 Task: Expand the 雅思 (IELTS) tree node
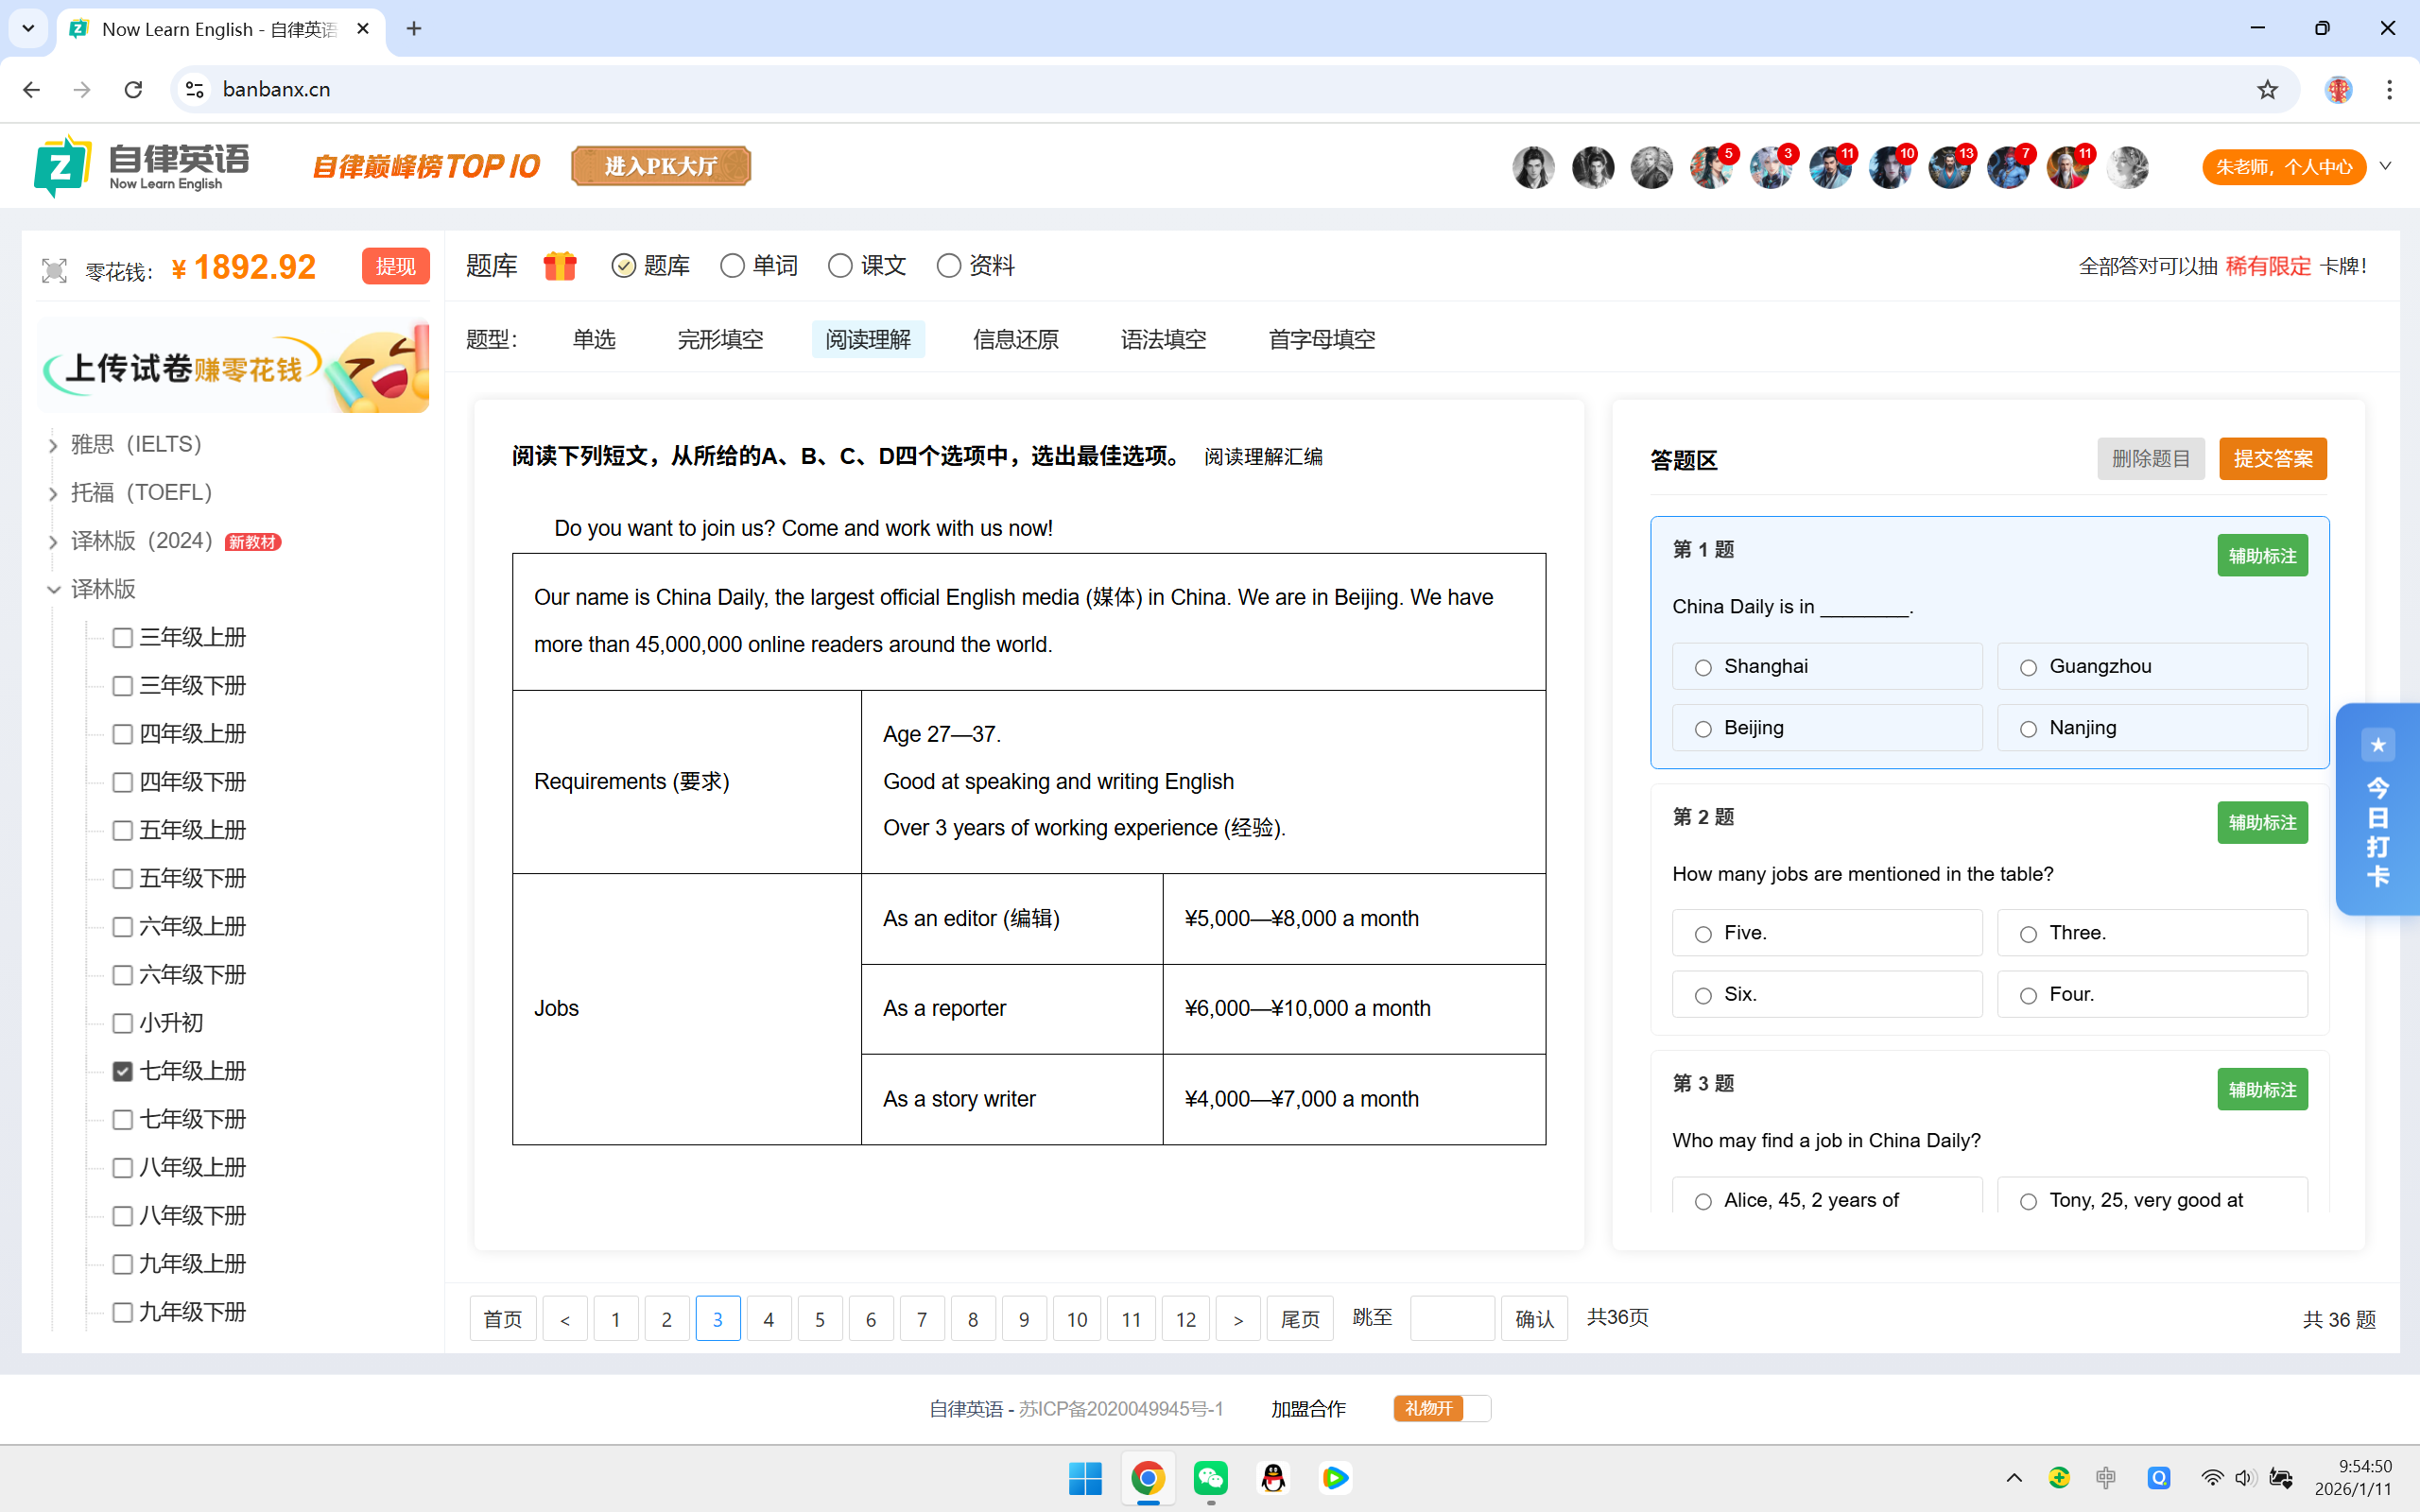53,445
